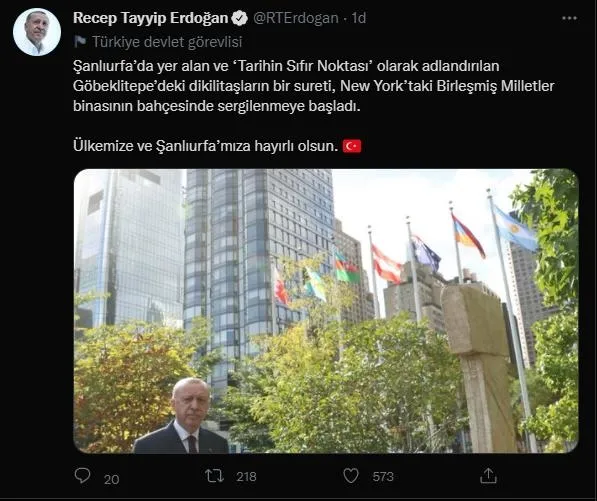Click the tweet text about Göbeklitepe
Viewport: 597px width, 501px height.
313,86
